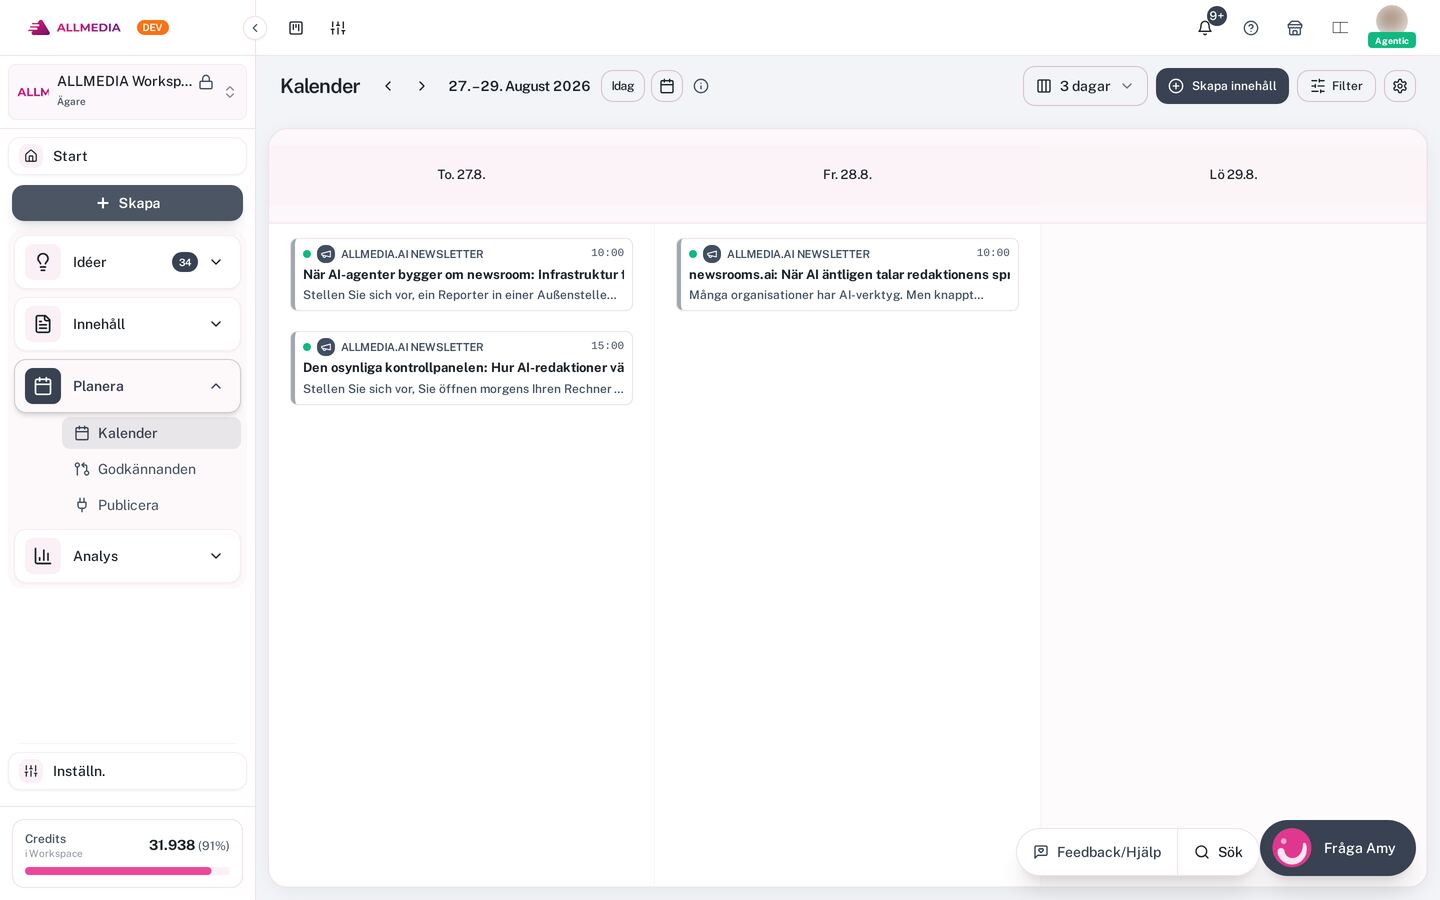This screenshot has width=1440, height=900.
Task: Open the date picker calendar icon
Action: coord(667,86)
